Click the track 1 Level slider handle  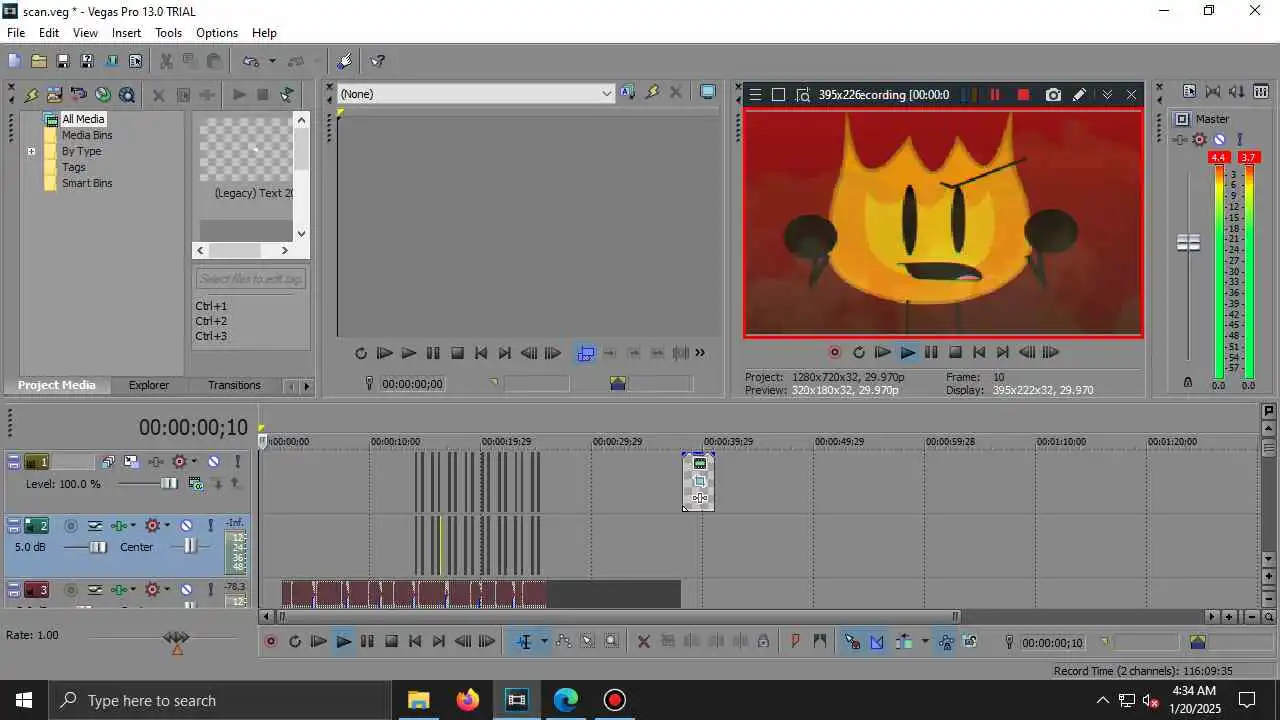coord(169,484)
